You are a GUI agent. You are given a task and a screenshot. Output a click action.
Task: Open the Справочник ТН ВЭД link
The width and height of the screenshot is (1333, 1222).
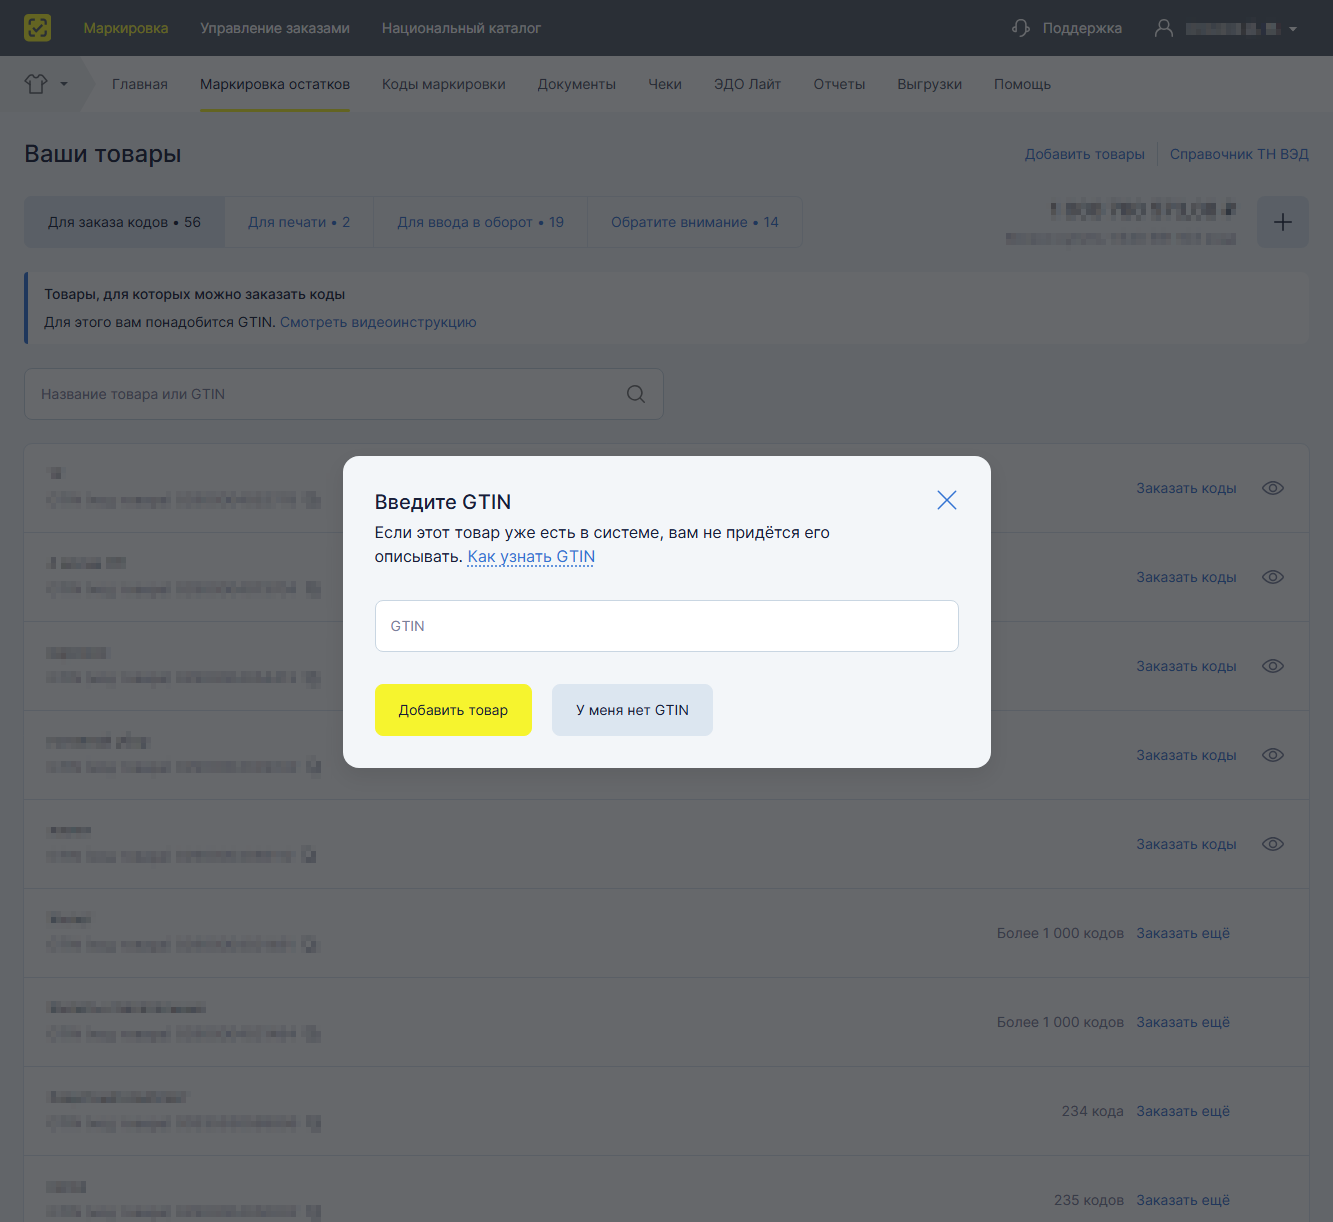point(1239,154)
